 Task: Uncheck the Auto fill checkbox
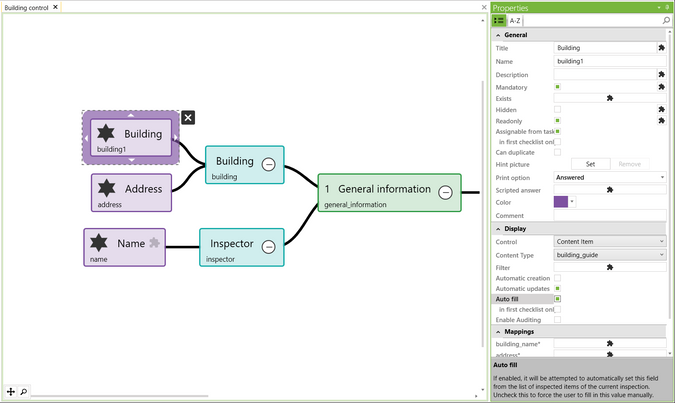tap(558, 298)
